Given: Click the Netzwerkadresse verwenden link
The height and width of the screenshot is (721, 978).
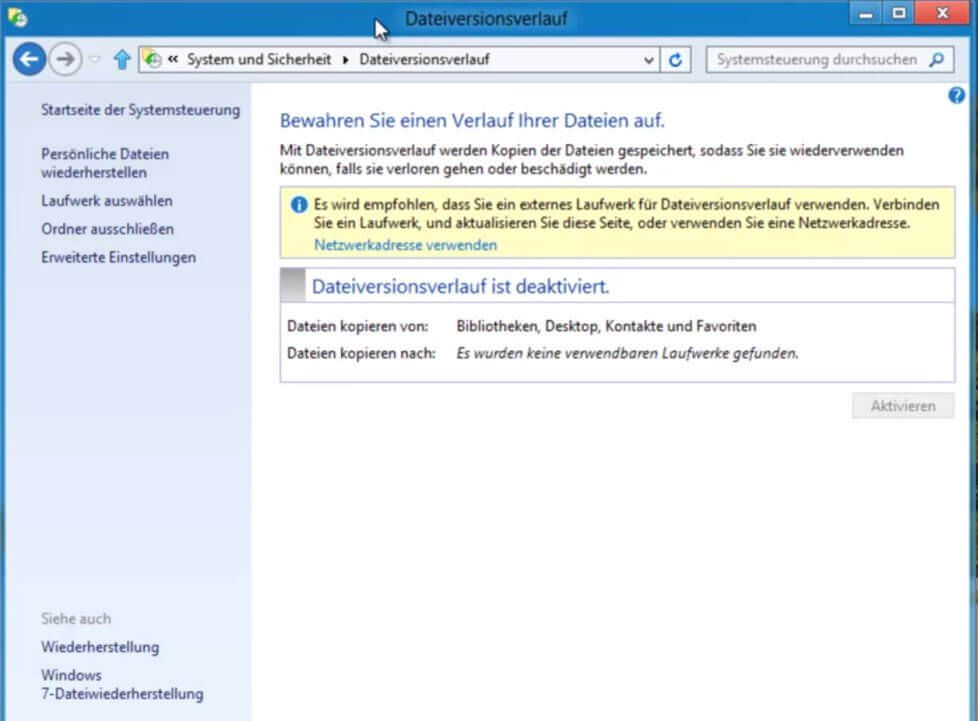Looking at the screenshot, I should [x=405, y=244].
